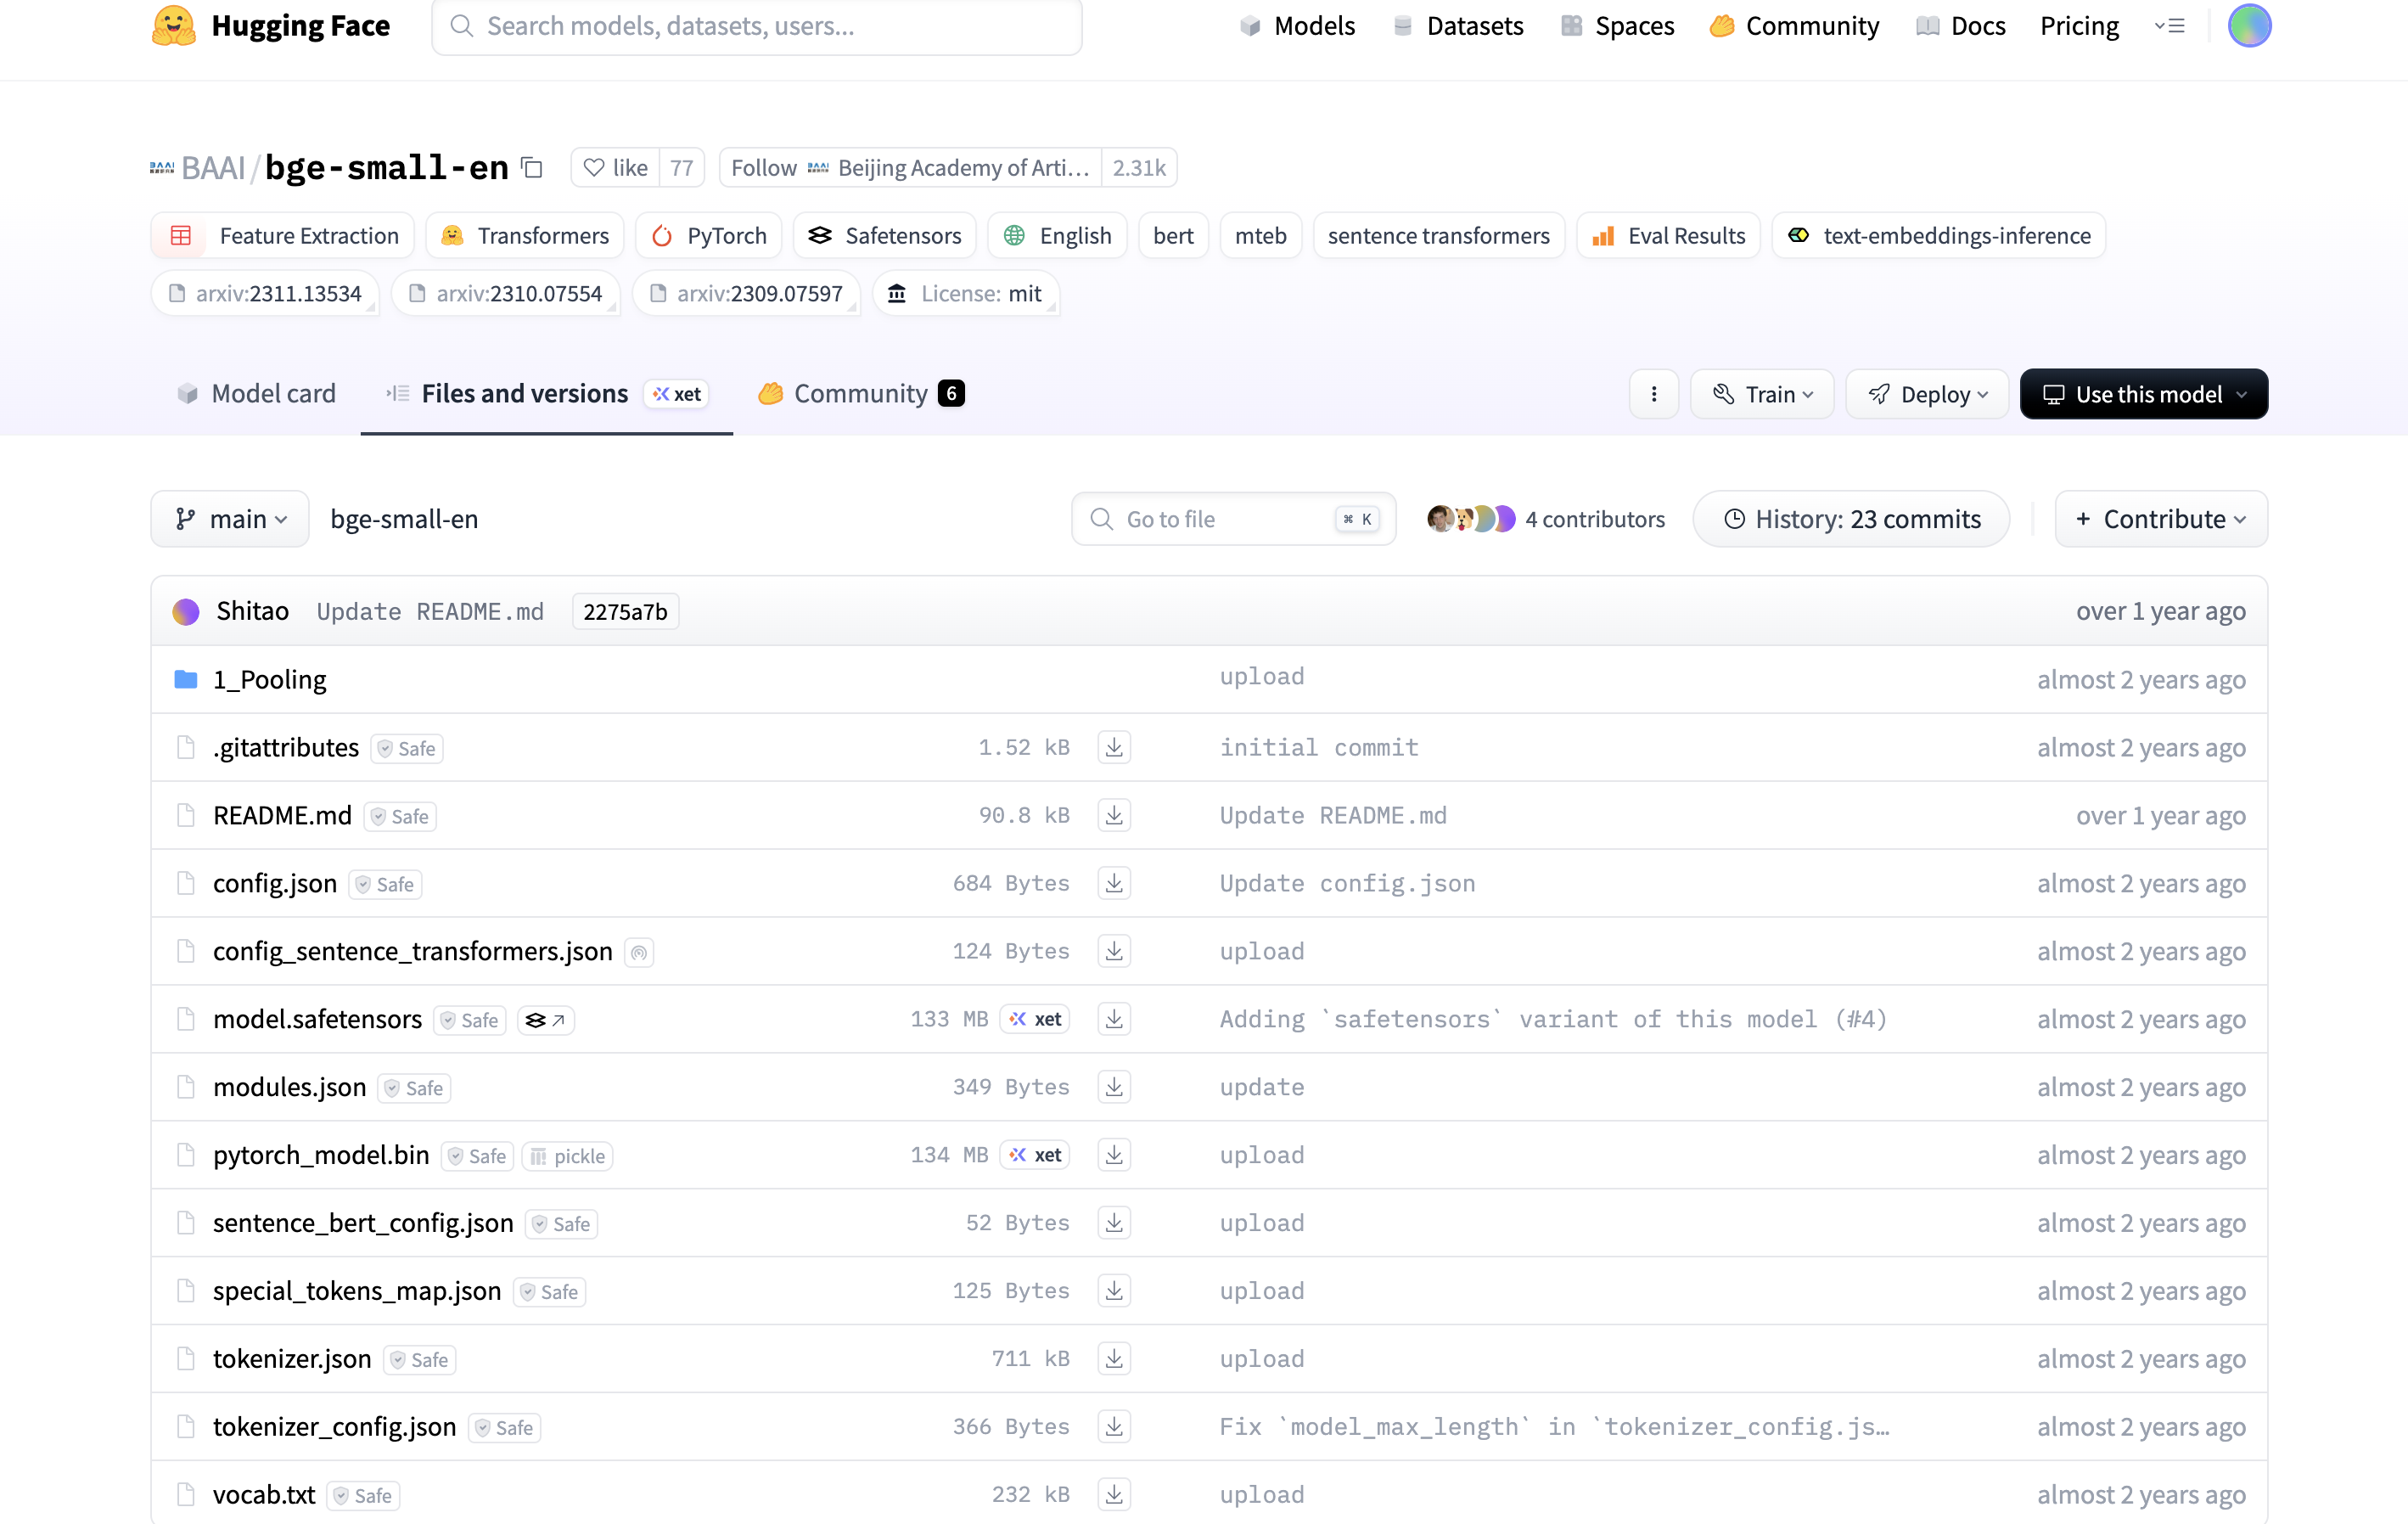Download README.md via download icon
This screenshot has width=2408, height=1524.
tap(1114, 815)
